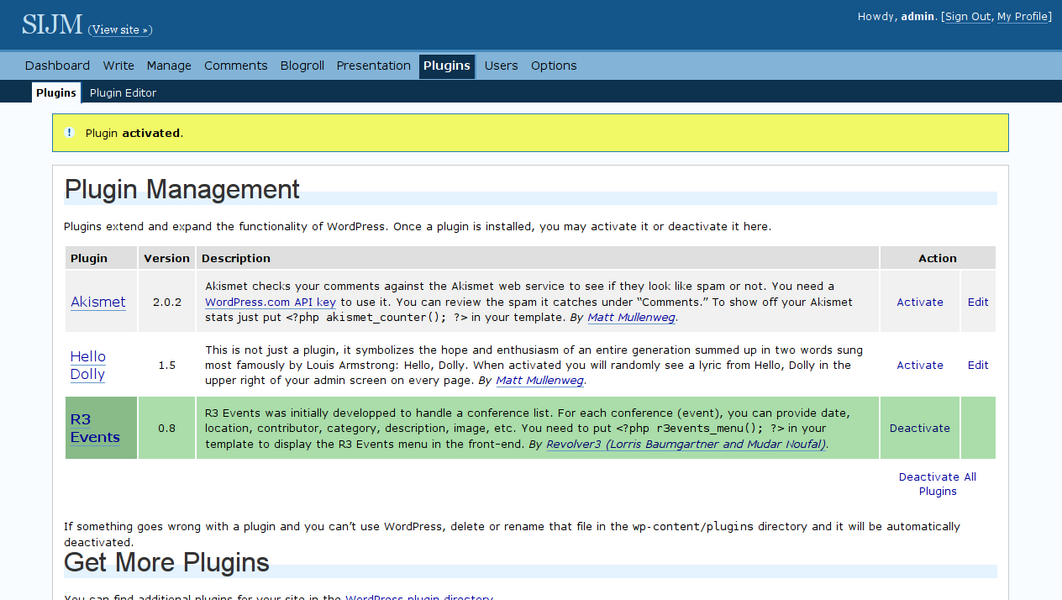Open the Presentation menu
Viewport: 1062px width, 600px height.
pyautogui.click(x=373, y=66)
